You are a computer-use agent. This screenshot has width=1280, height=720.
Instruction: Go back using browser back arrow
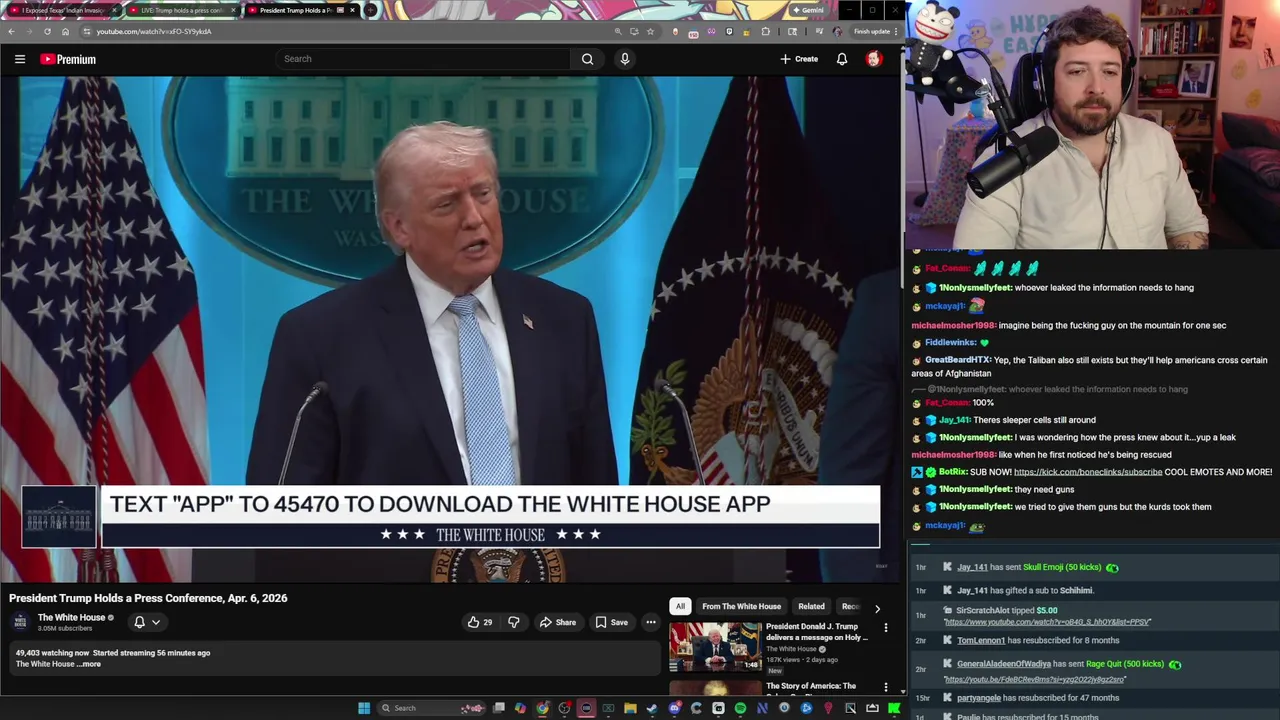pyautogui.click(x=11, y=31)
